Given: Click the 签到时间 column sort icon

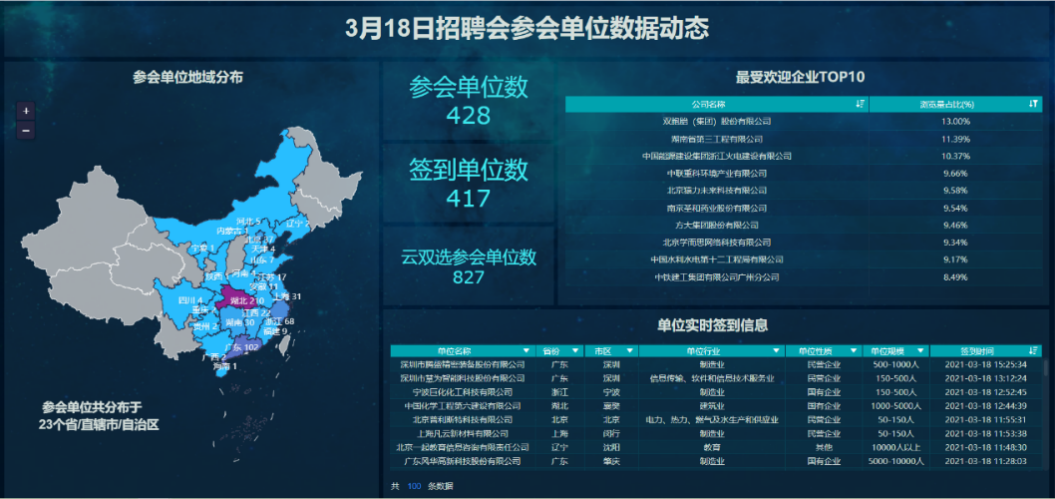Looking at the screenshot, I should tap(1033, 351).
